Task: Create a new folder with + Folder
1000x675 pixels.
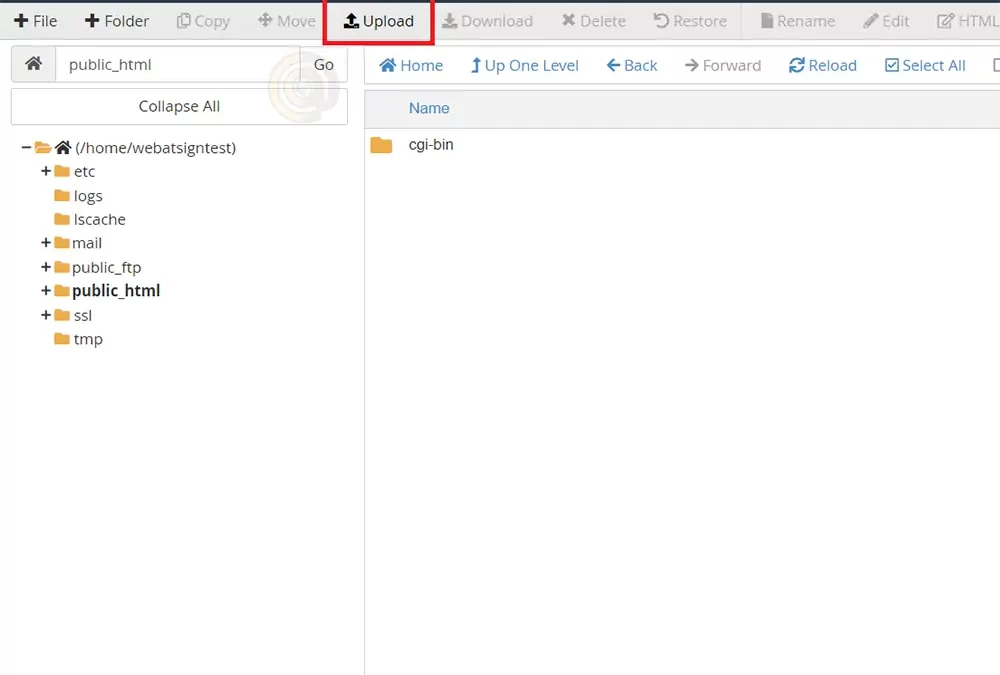Action: pyautogui.click(x=116, y=21)
